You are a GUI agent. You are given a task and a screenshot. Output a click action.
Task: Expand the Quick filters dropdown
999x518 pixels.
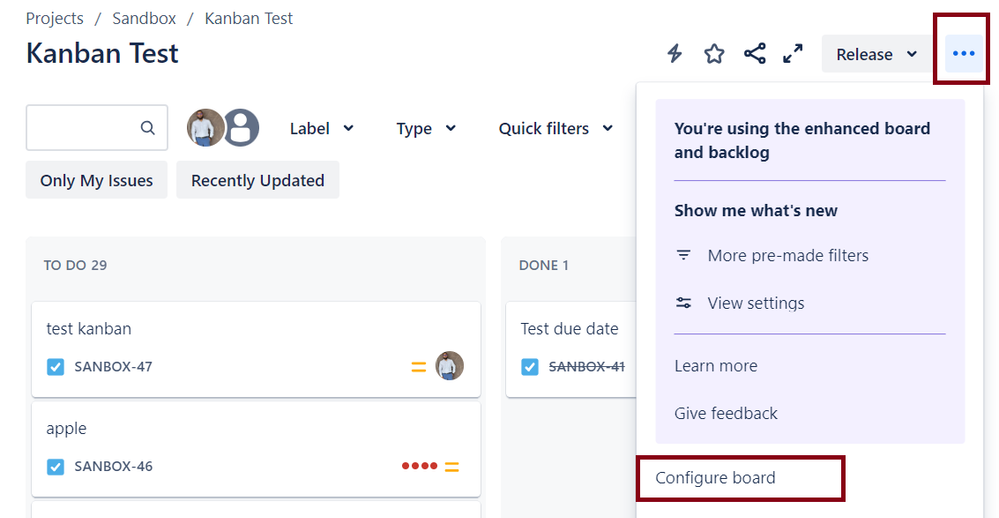(556, 128)
